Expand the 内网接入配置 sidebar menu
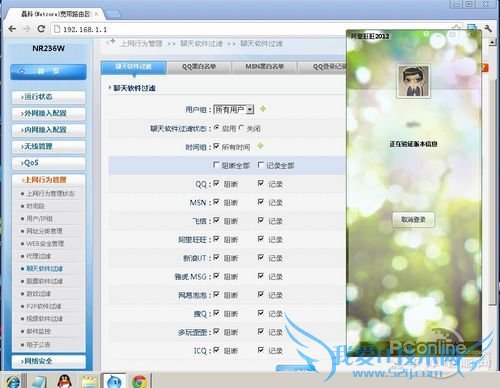 49,130
